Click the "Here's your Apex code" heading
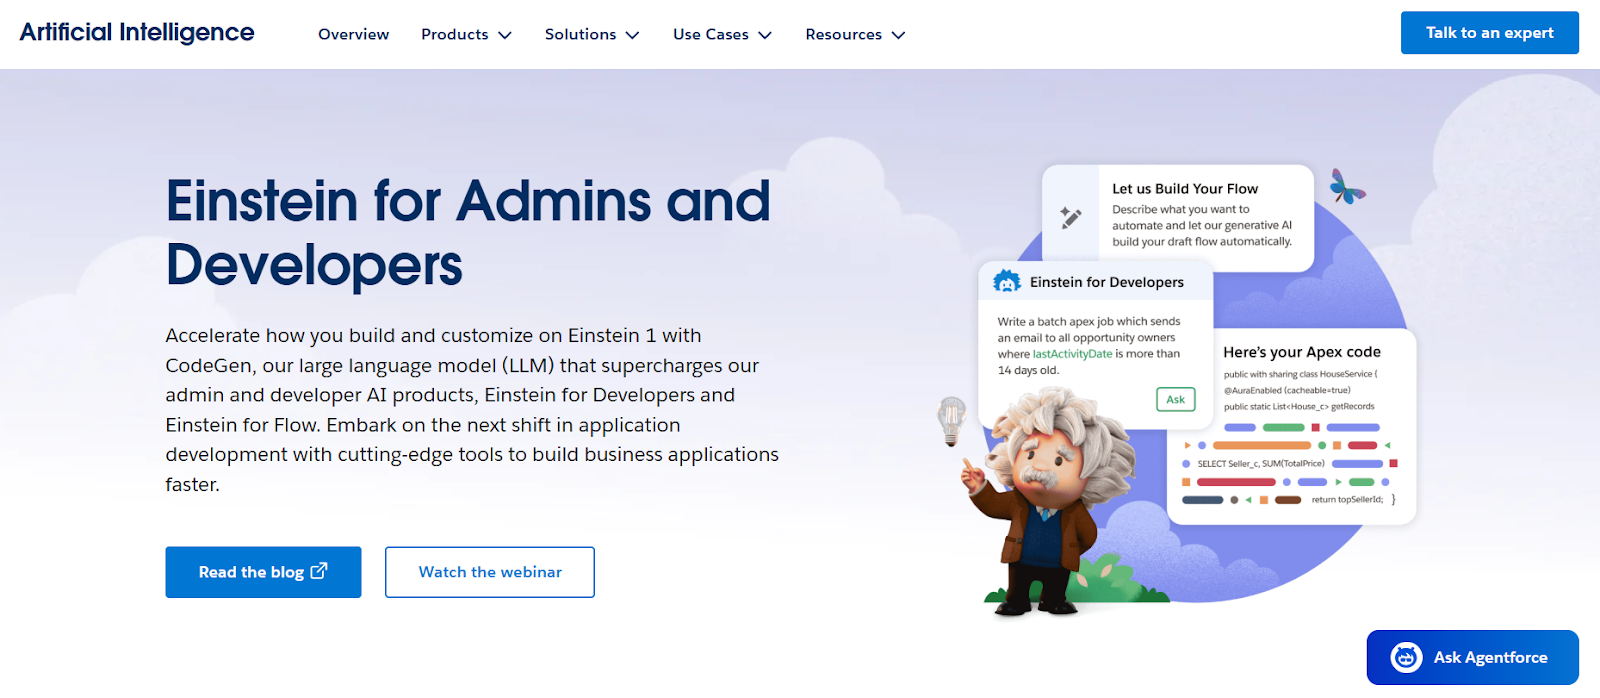The width and height of the screenshot is (1600, 698). click(x=1302, y=352)
